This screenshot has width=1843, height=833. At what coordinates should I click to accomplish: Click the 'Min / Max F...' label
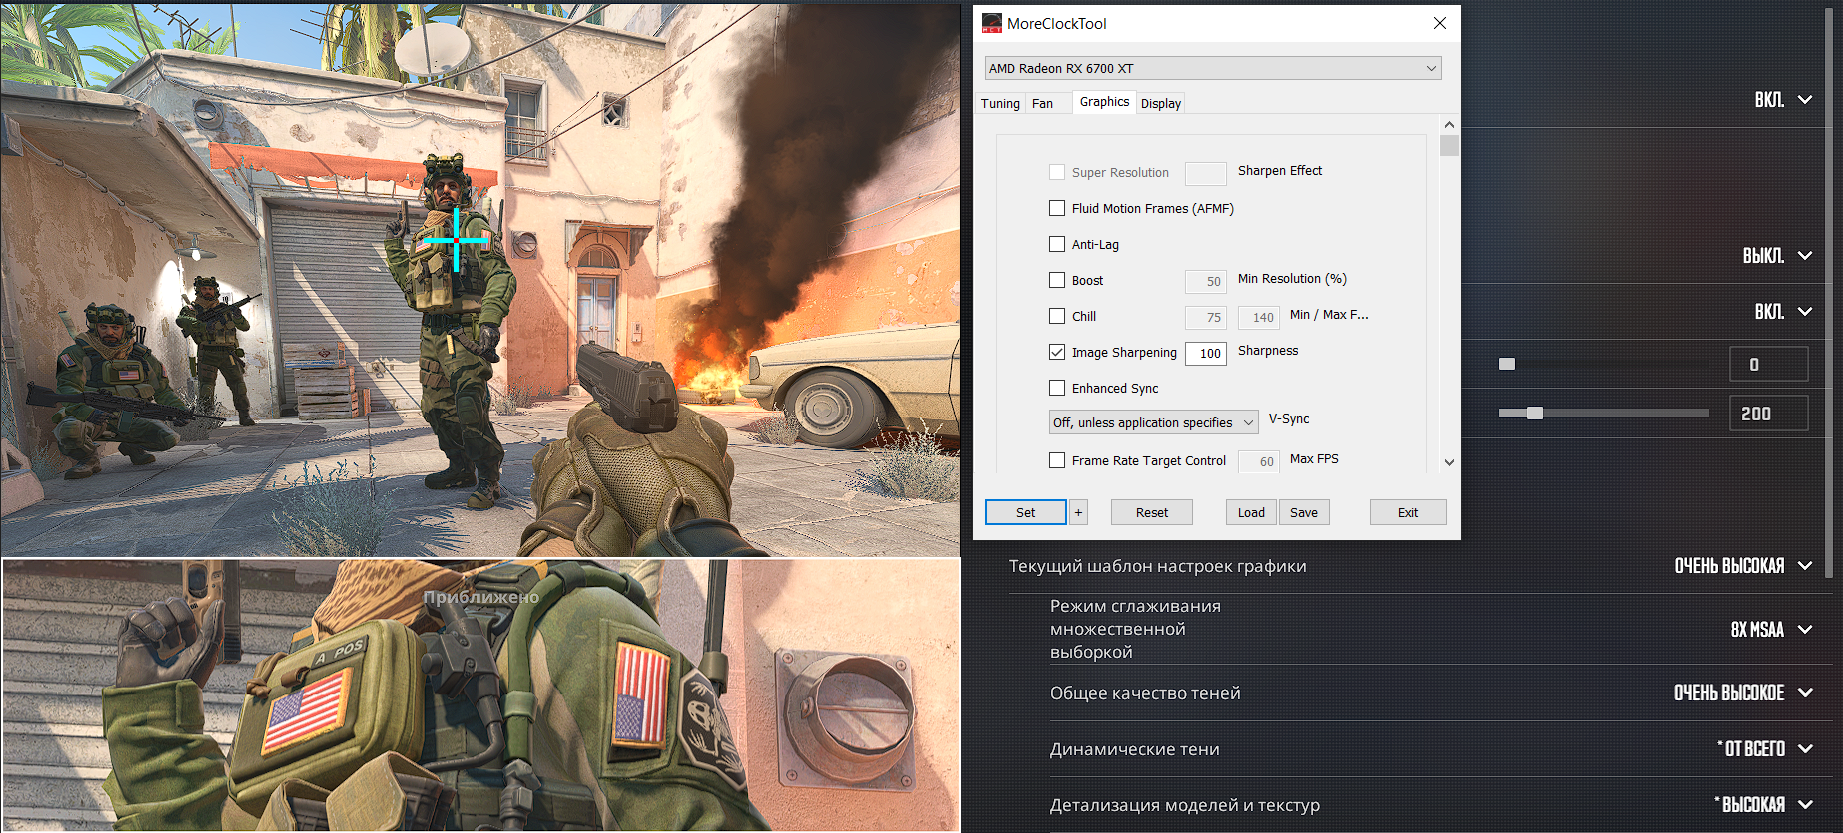[1329, 315]
